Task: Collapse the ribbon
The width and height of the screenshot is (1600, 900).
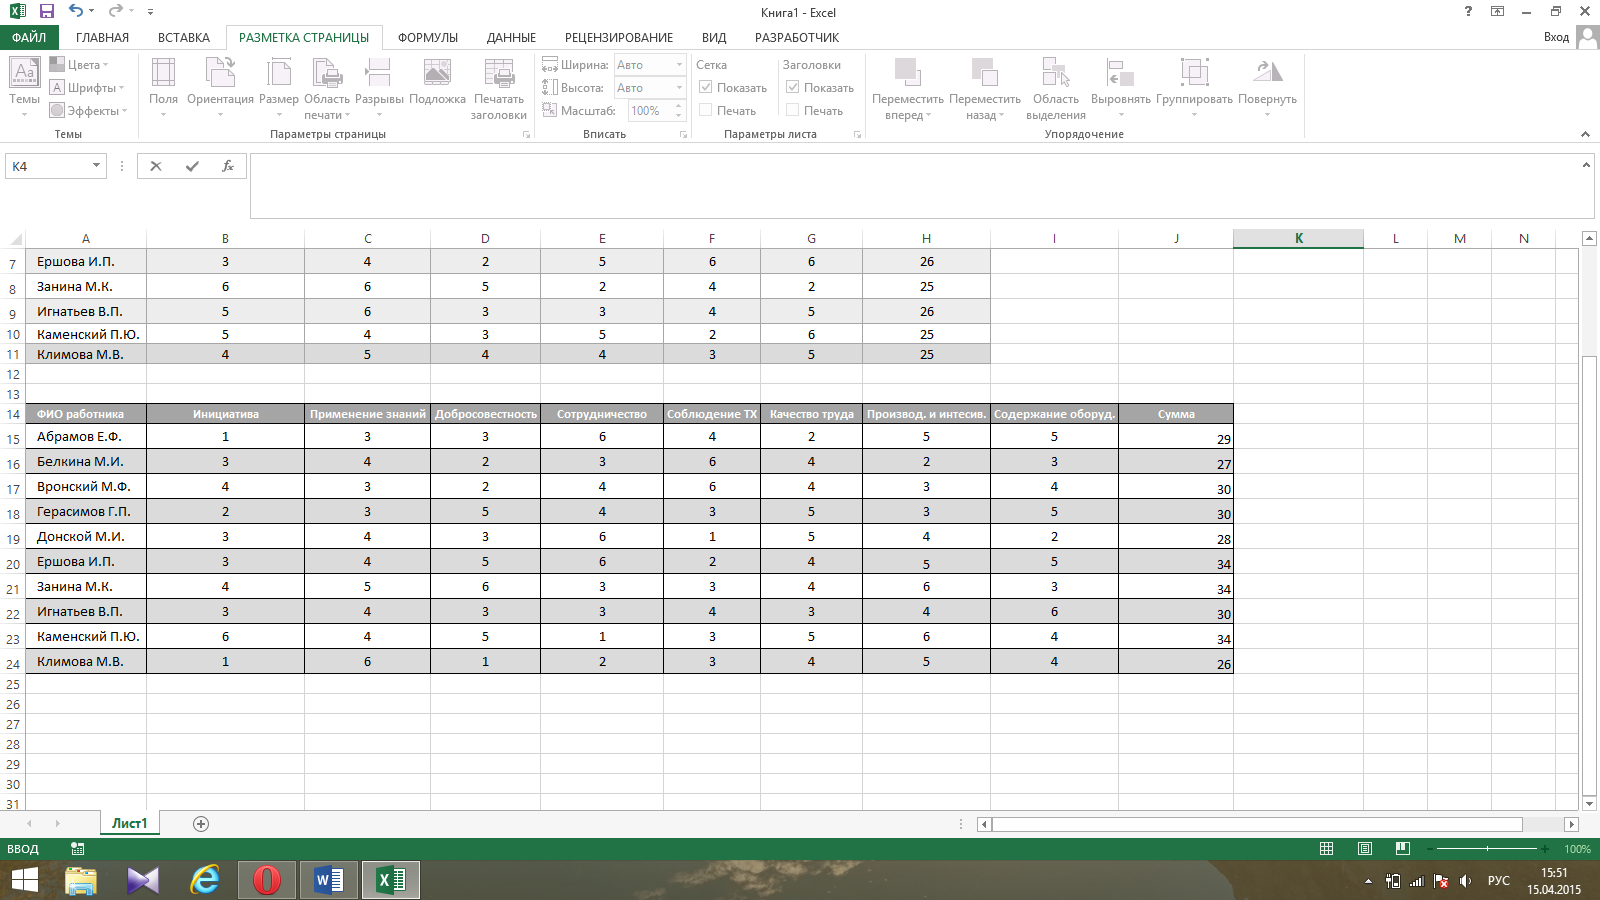Action: coord(1585,134)
